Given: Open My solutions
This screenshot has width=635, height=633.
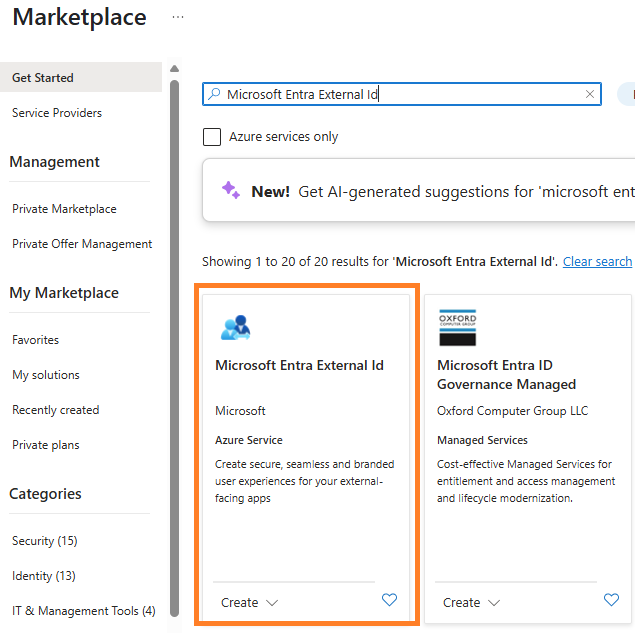Looking at the screenshot, I should click(46, 375).
